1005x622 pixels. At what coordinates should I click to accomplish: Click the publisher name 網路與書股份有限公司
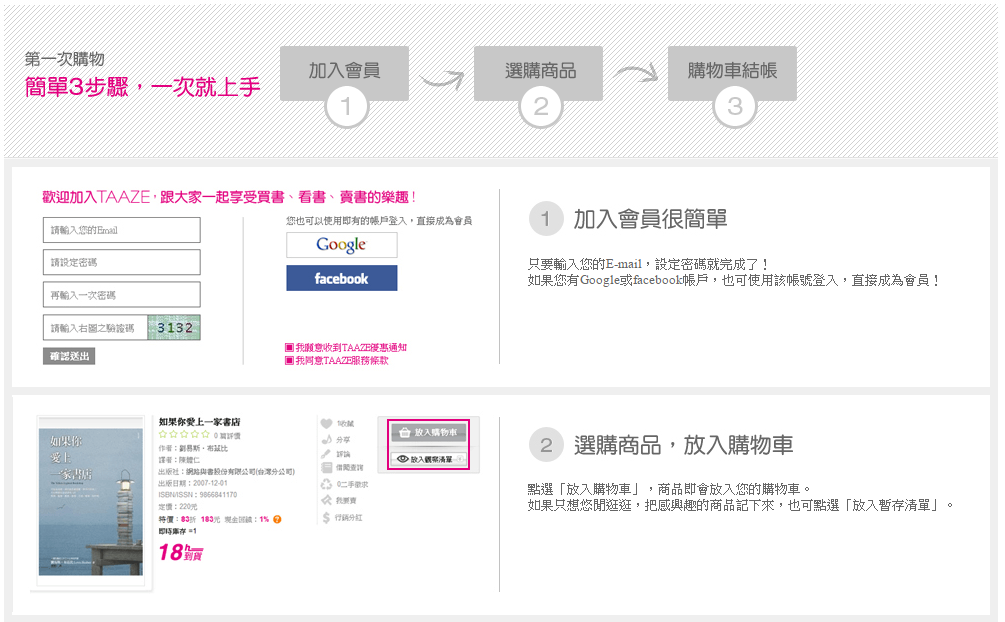click(x=220, y=471)
